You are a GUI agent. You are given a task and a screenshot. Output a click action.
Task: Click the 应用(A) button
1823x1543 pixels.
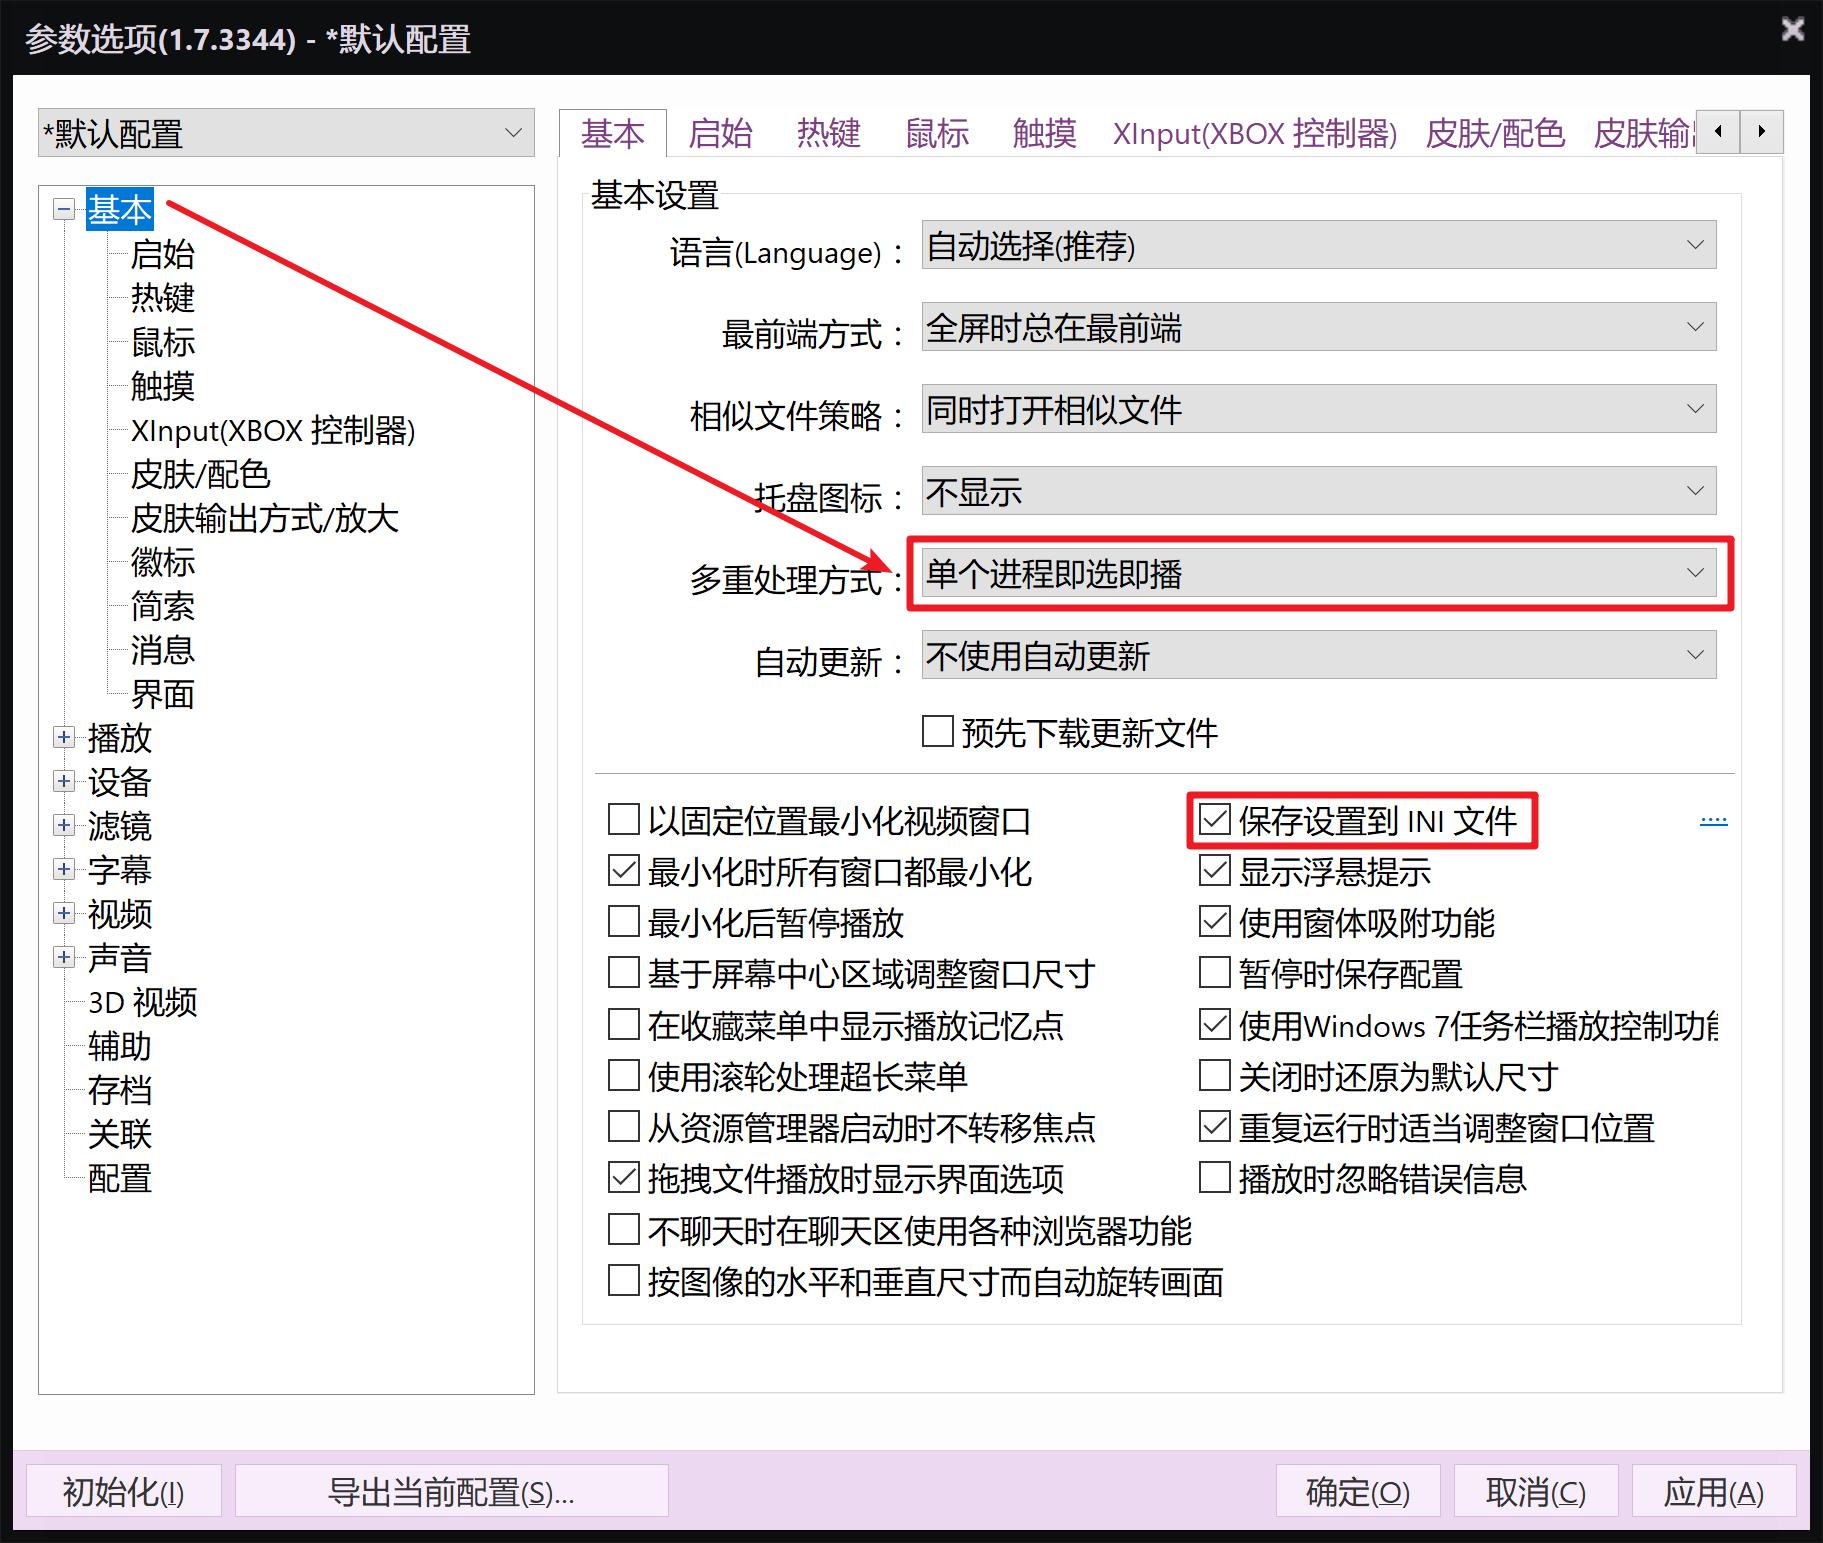[x=1713, y=1491]
